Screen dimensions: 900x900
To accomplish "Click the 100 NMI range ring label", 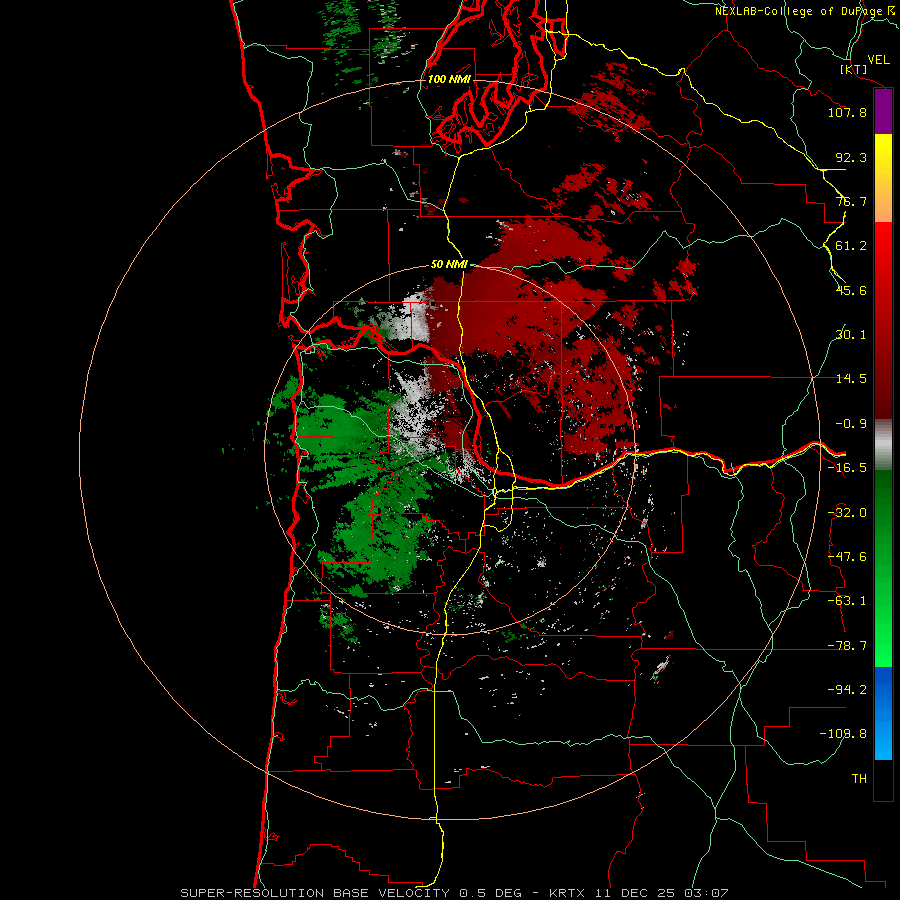I will point(449,79).
